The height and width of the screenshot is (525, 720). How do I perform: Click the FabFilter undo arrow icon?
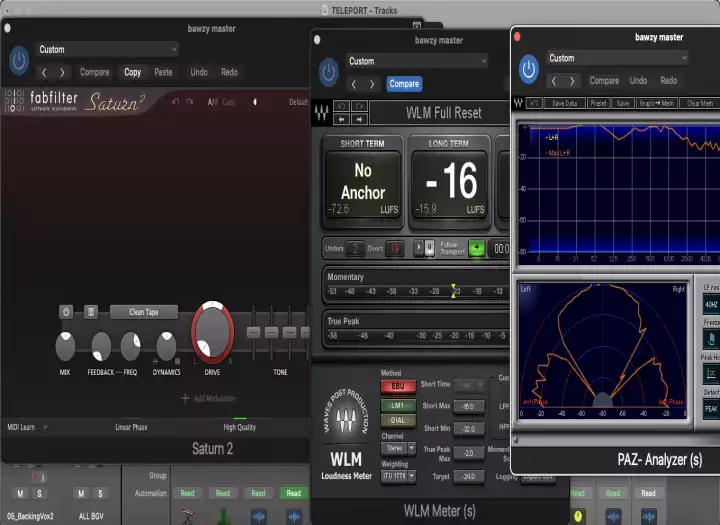point(175,102)
